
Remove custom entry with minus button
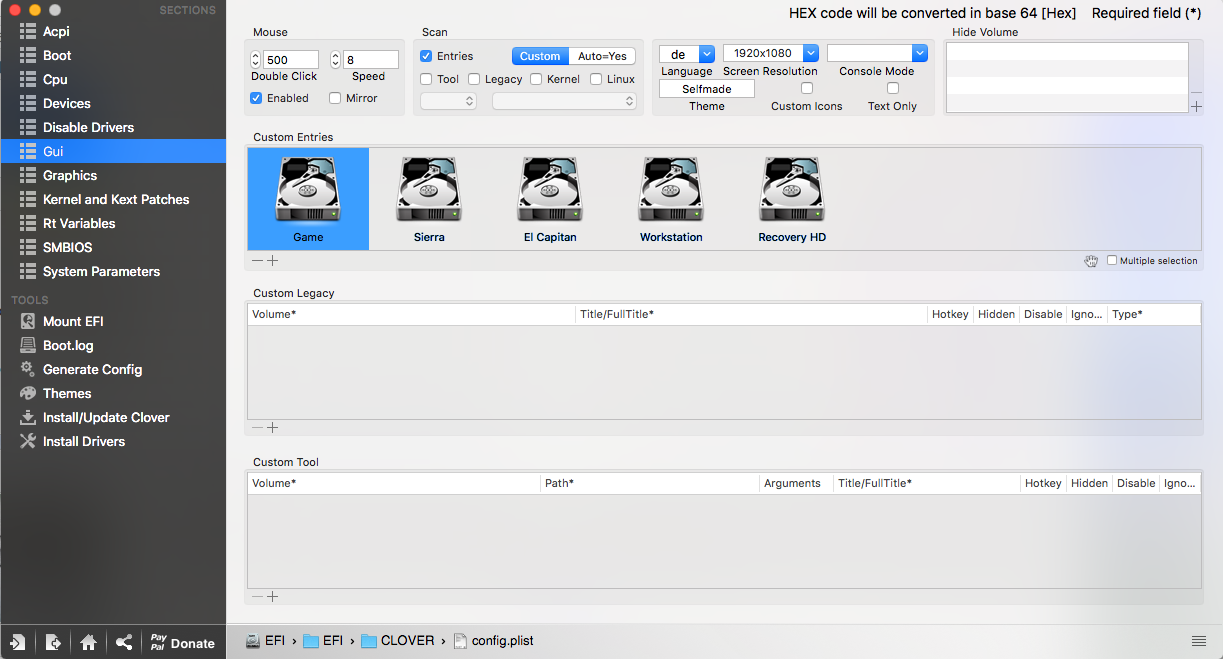pyautogui.click(x=257, y=260)
